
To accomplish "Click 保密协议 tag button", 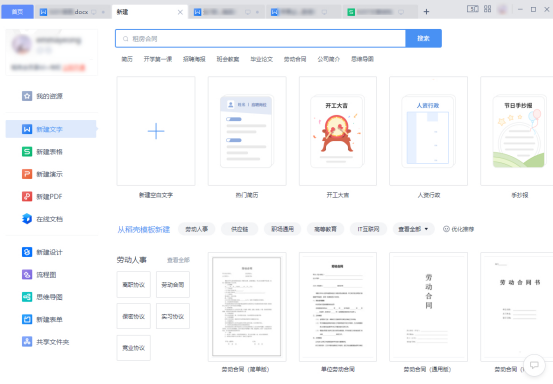I will coord(134,316).
